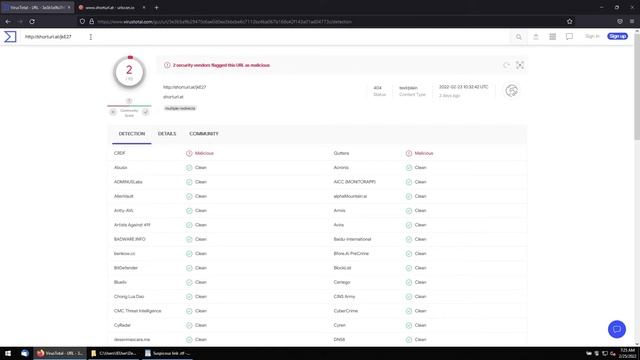Click the taskbar clock showing 7:25 AM
Viewport: 640px width, 360px height.
point(628,353)
